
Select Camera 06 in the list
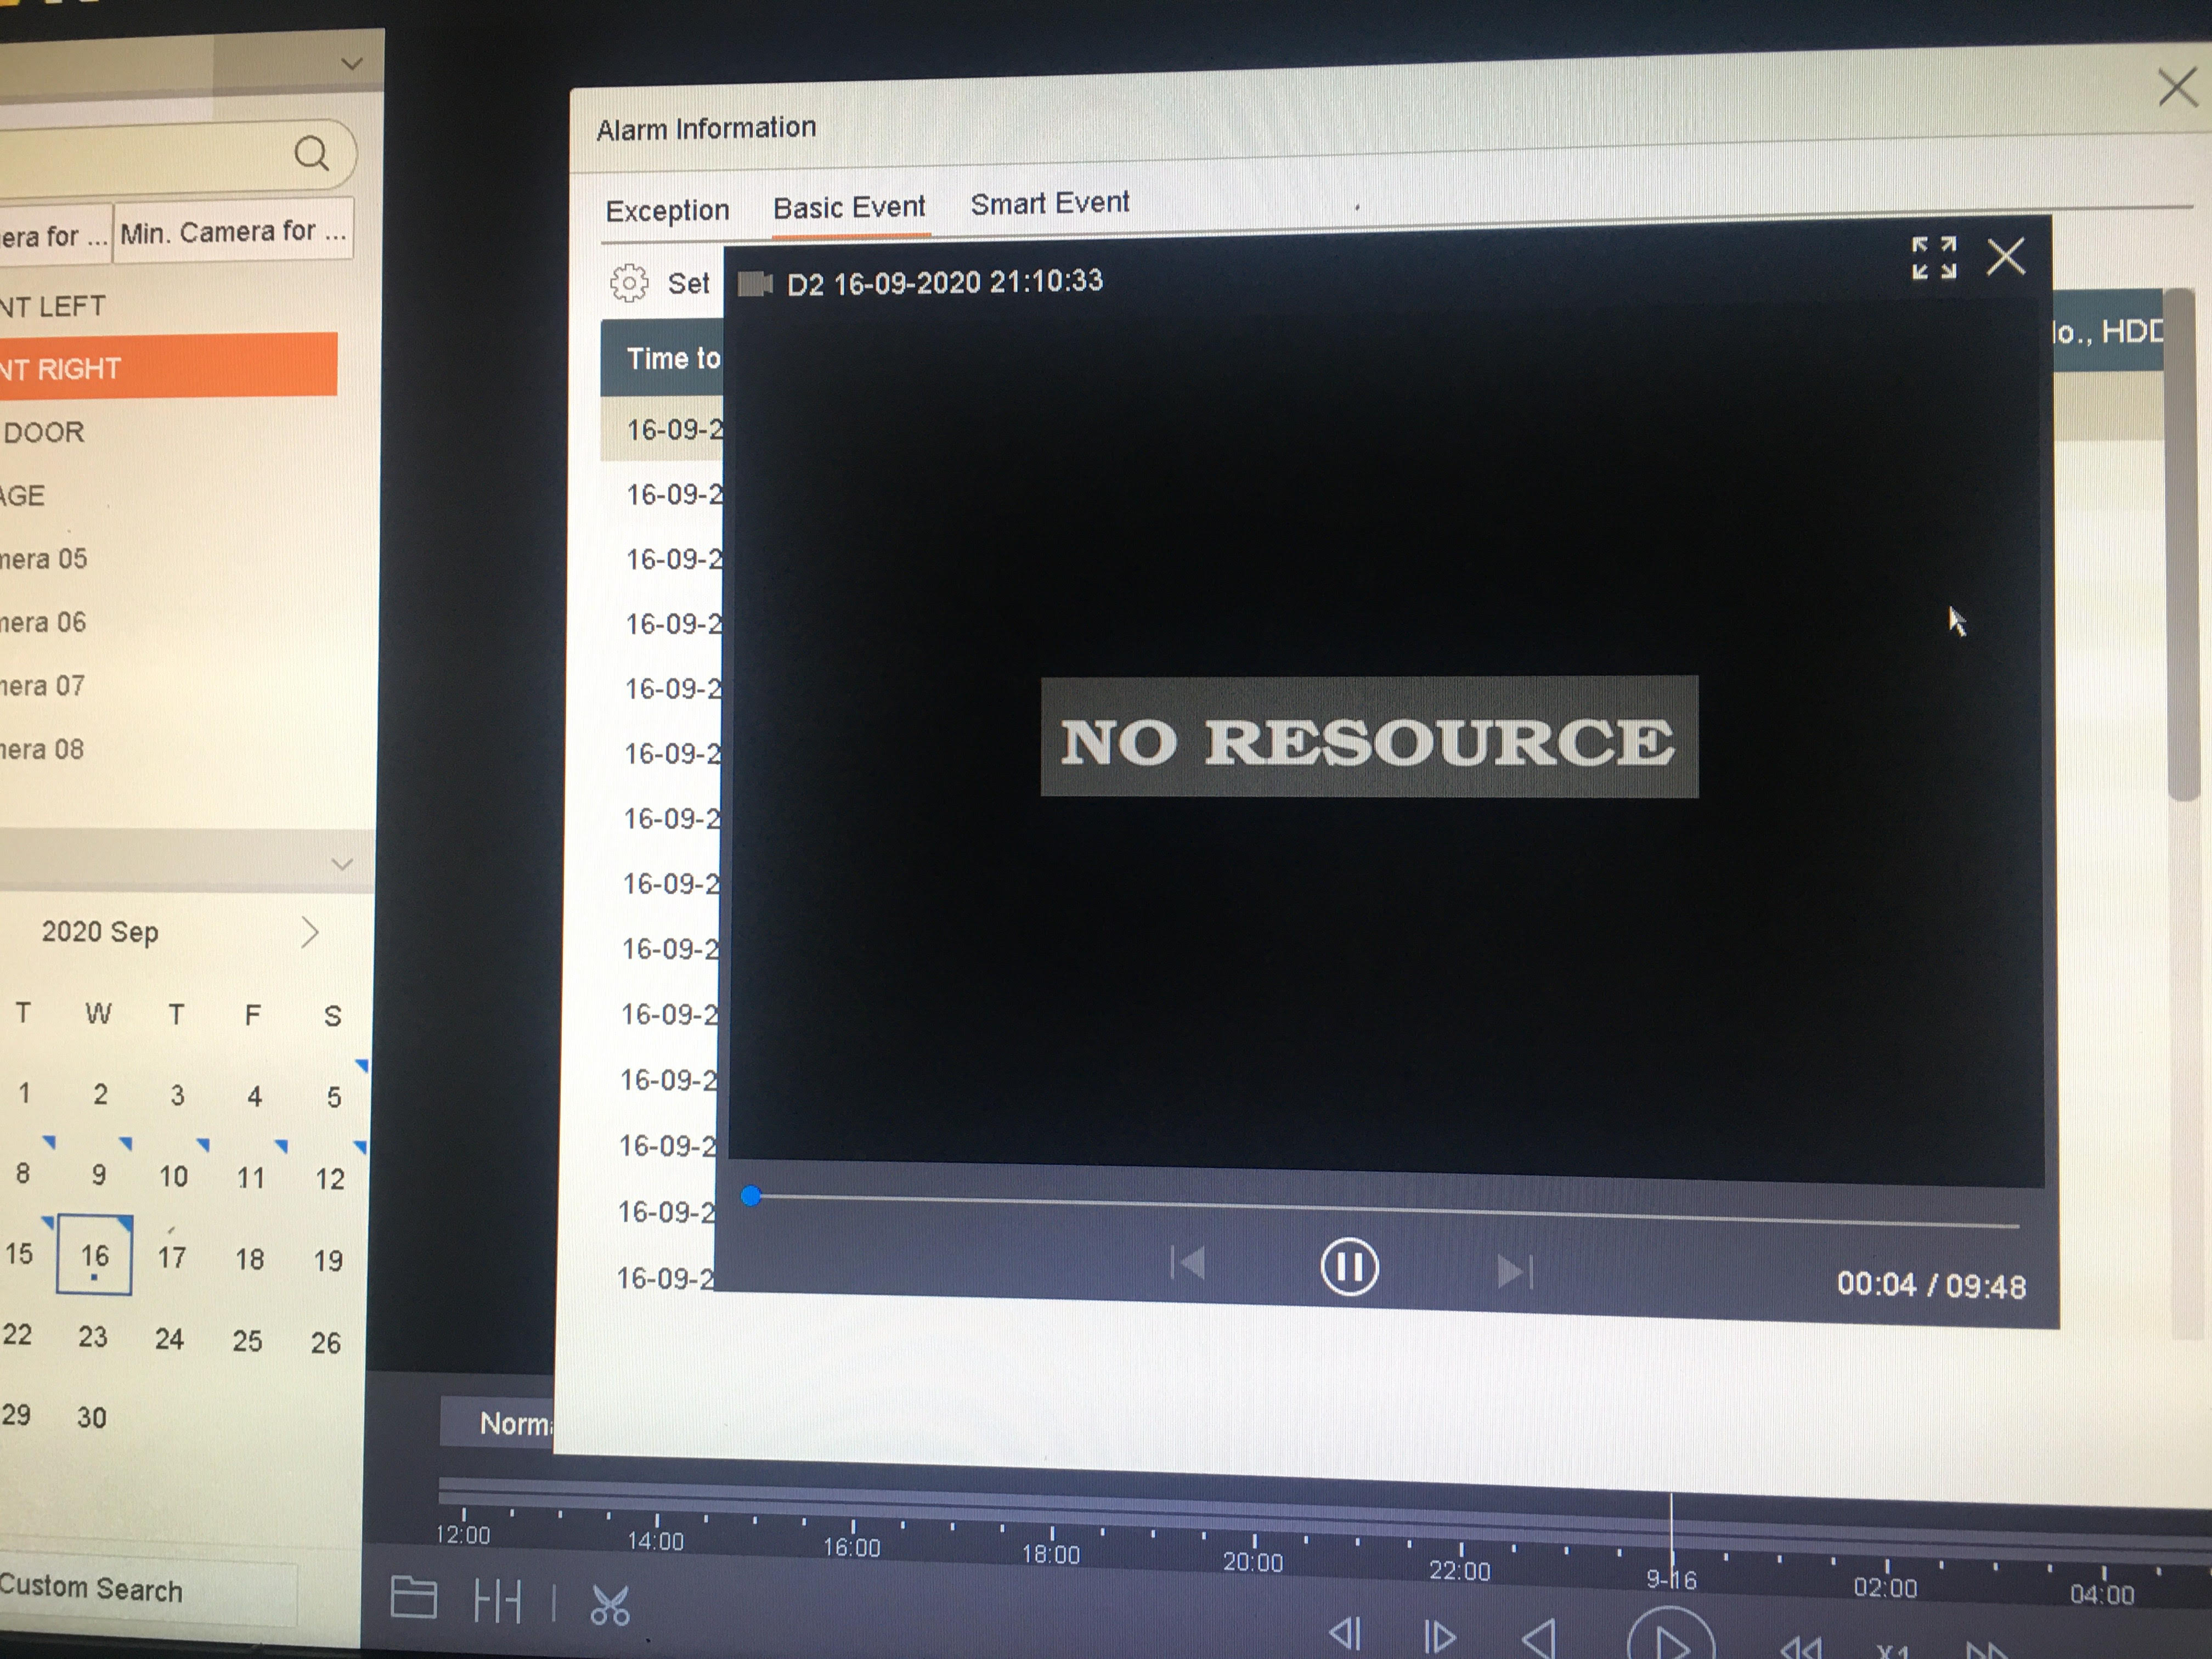[43, 622]
